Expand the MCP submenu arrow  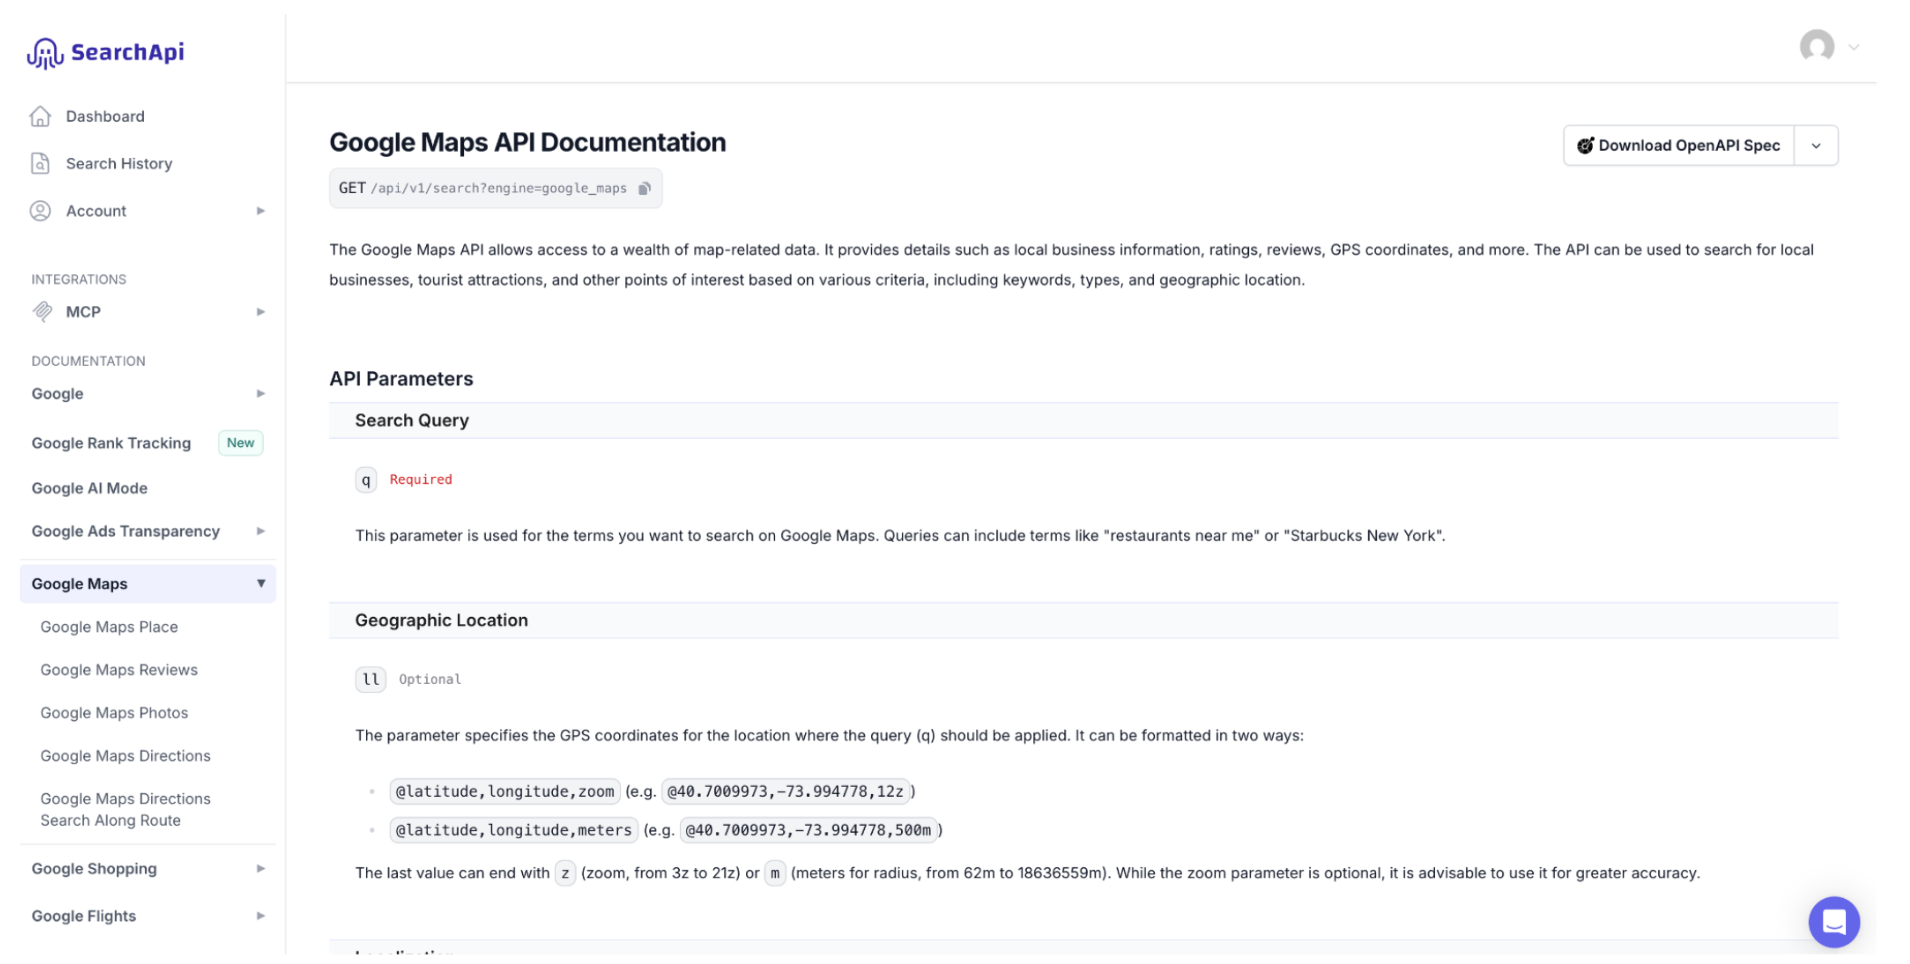pyautogui.click(x=260, y=311)
